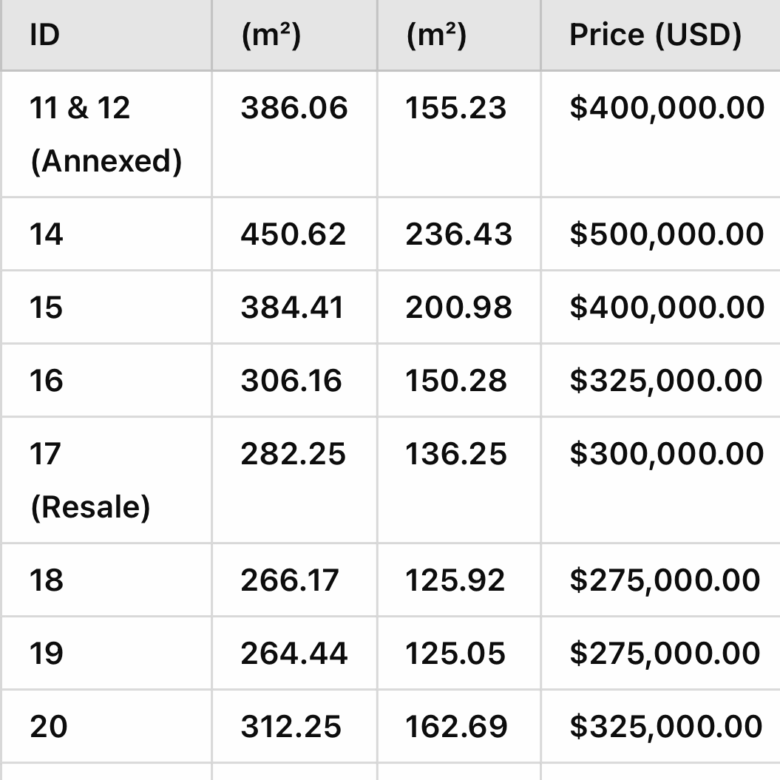Select the 236.43 cell
The width and height of the screenshot is (780, 780).
click(458, 234)
